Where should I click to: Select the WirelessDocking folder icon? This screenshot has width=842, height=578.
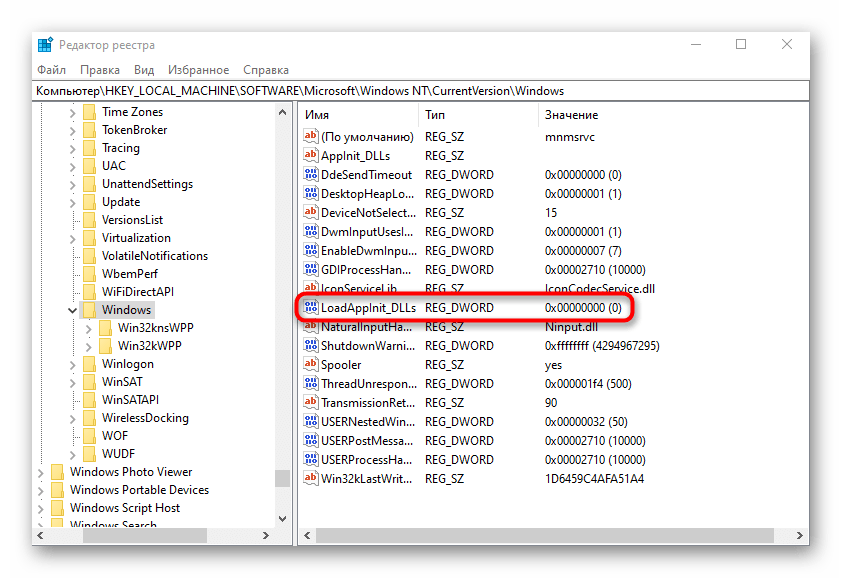[90, 418]
